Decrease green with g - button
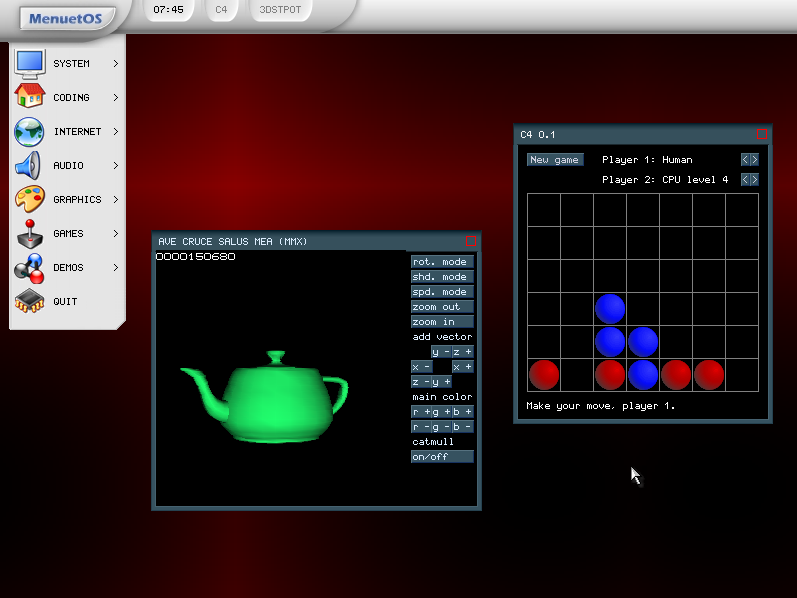Image resolution: width=797 pixels, height=598 pixels. click(441, 427)
